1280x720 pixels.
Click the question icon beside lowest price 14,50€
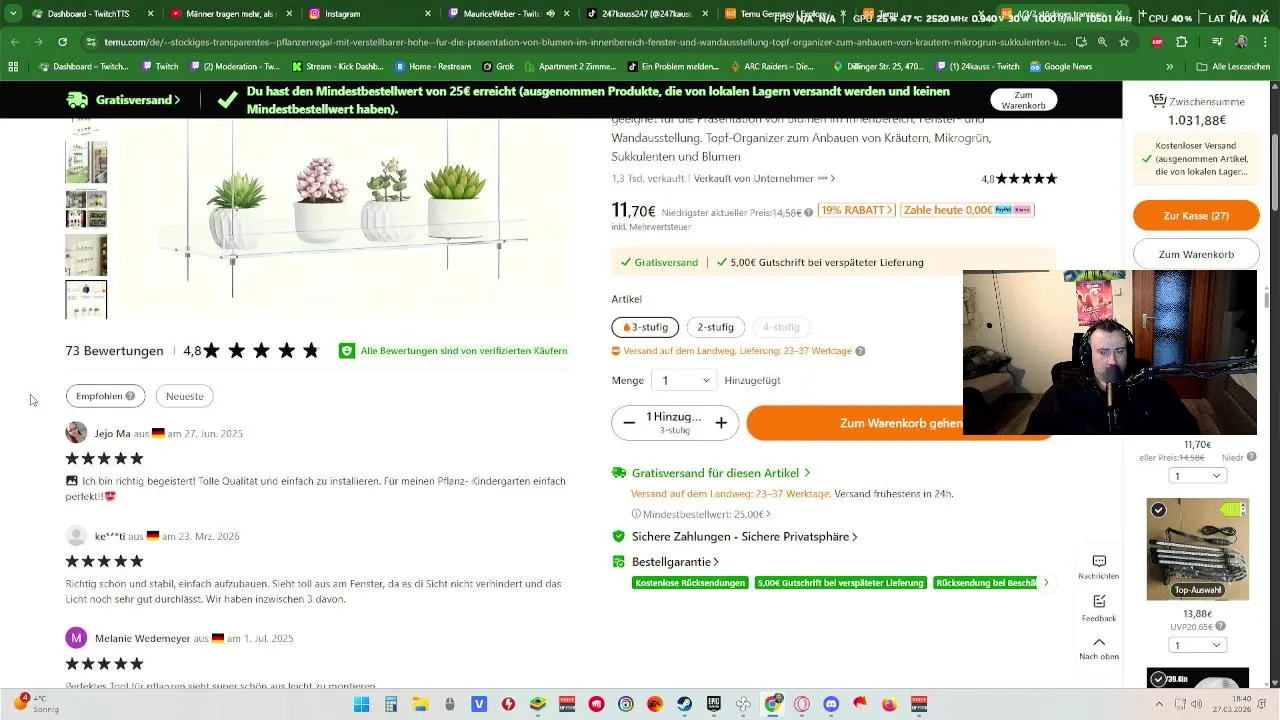point(808,212)
